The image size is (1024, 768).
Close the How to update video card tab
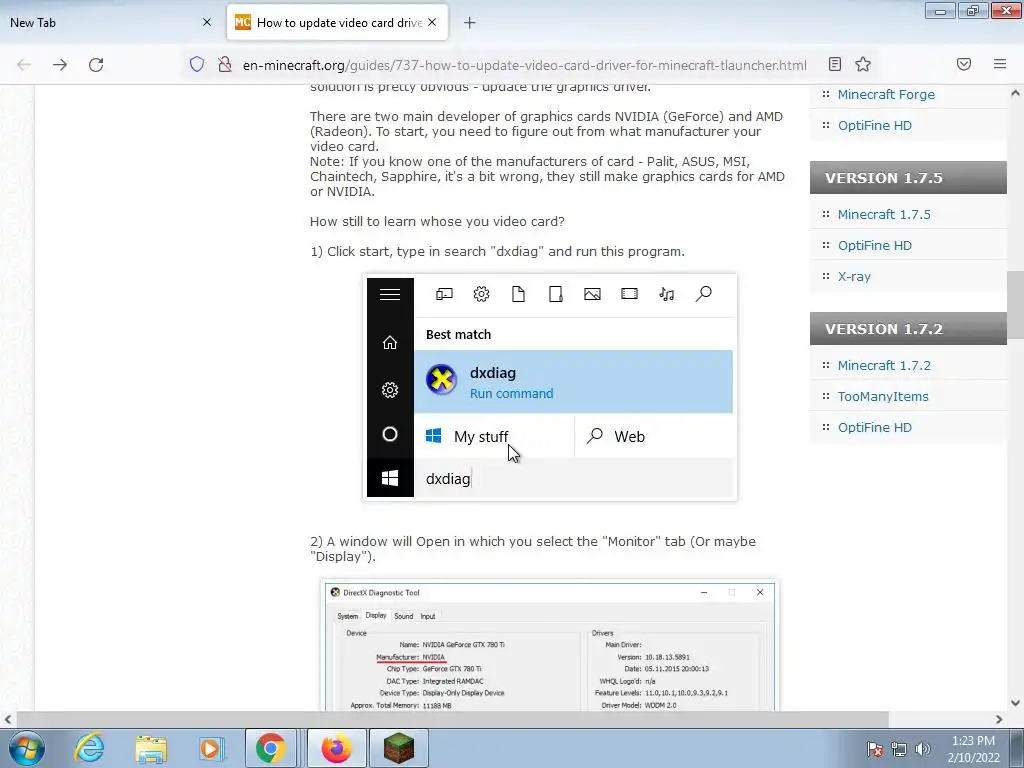click(432, 22)
